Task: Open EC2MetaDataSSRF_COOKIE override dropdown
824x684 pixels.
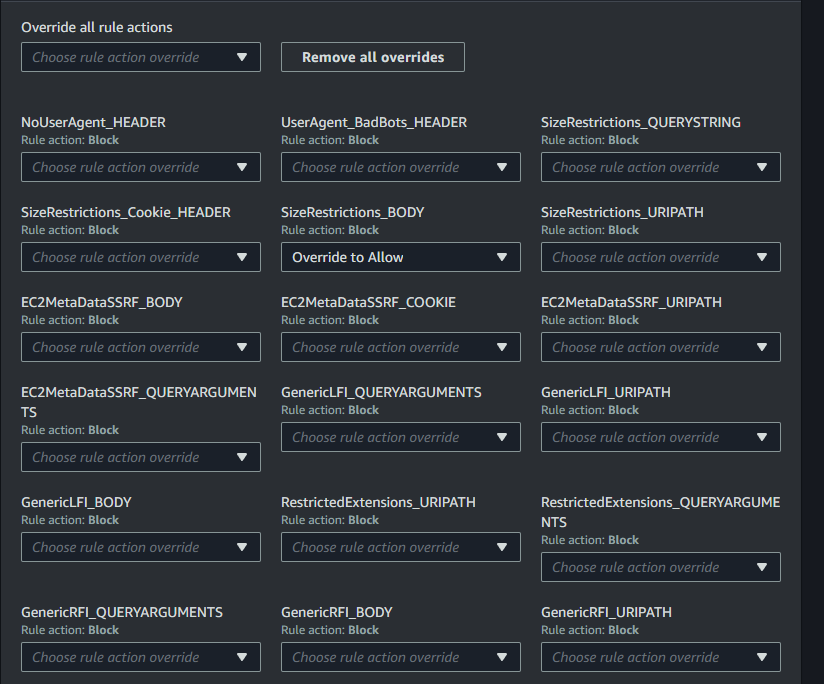Action: 400,347
